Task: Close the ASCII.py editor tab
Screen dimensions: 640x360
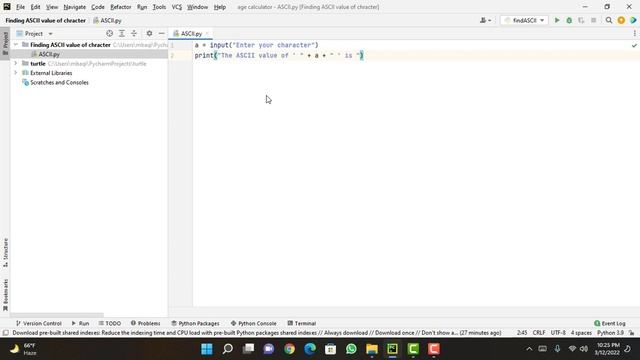Action: [x=207, y=33]
